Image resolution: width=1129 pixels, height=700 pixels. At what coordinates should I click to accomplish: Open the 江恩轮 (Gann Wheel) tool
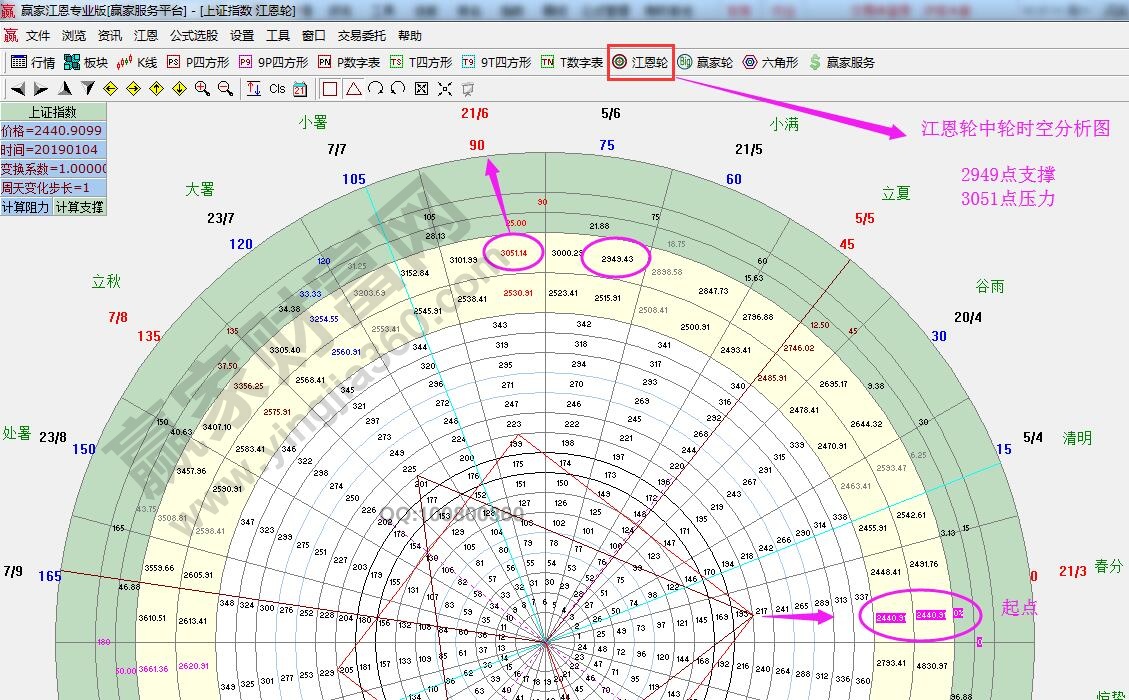(x=640, y=62)
